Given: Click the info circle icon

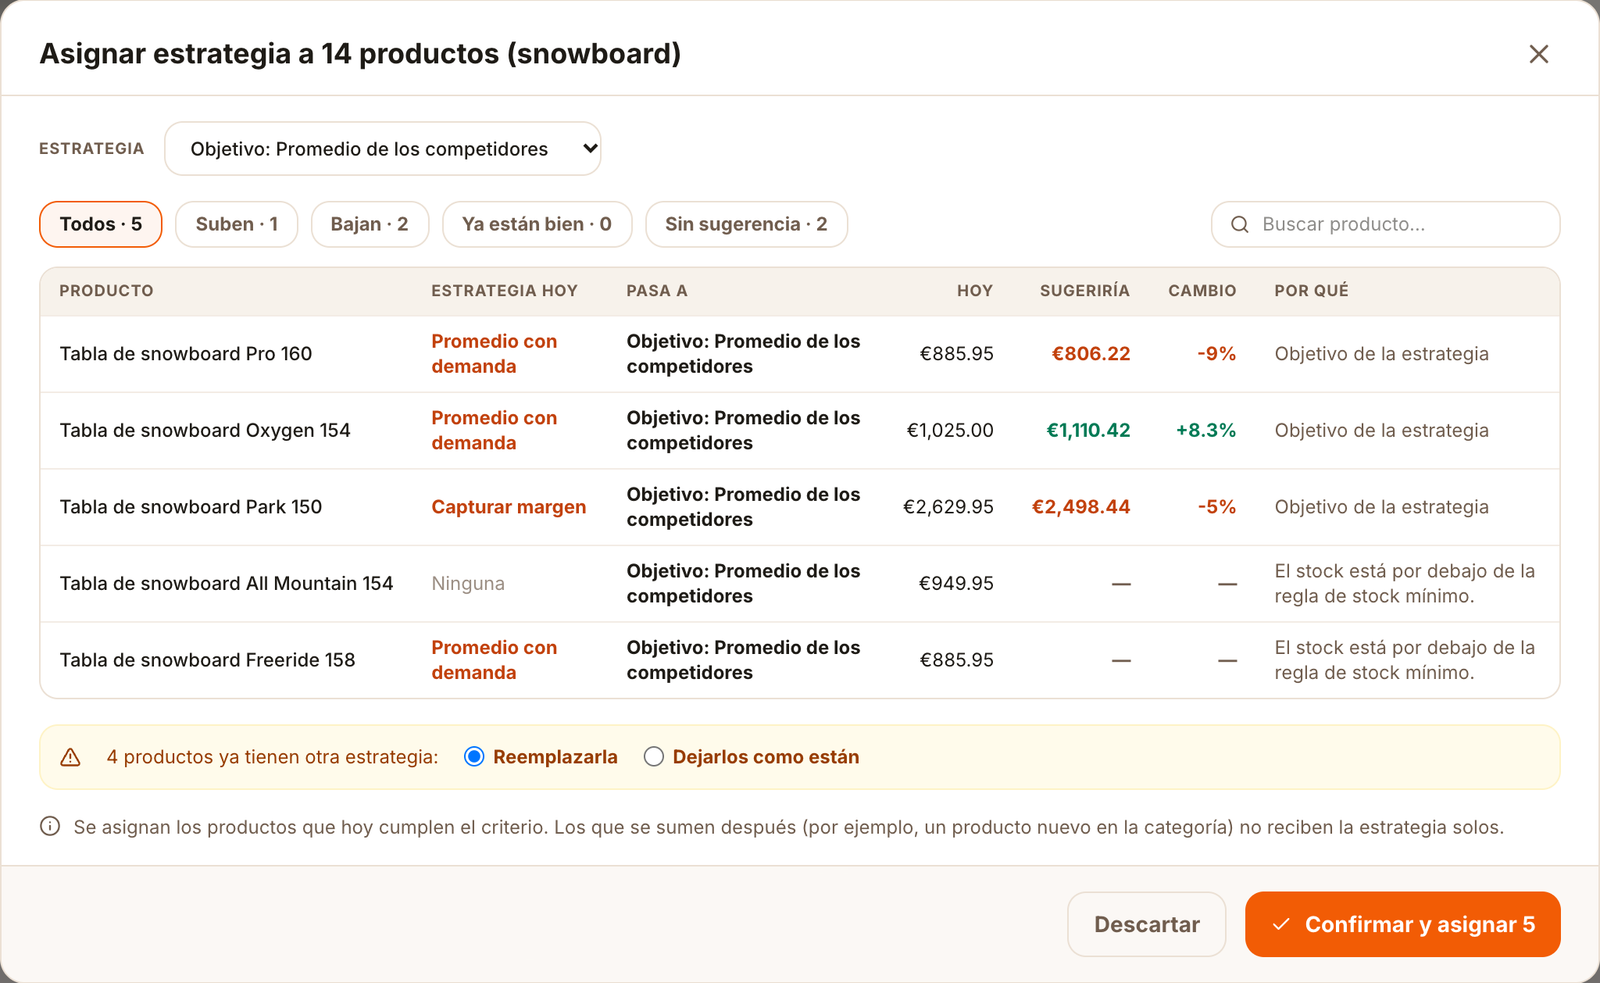Looking at the screenshot, I should point(50,827).
